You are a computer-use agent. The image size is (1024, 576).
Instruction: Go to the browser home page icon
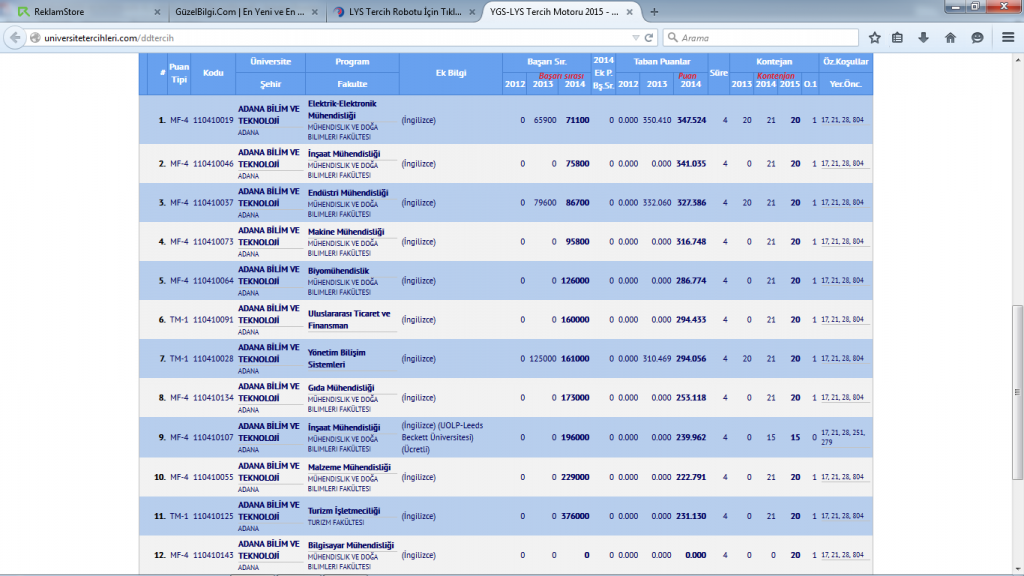click(950, 38)
